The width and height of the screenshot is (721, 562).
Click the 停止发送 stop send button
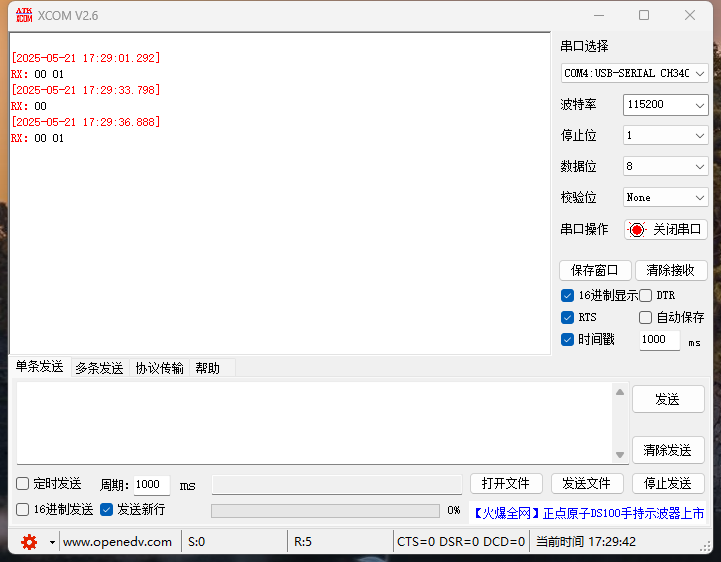tap(668, 483)
